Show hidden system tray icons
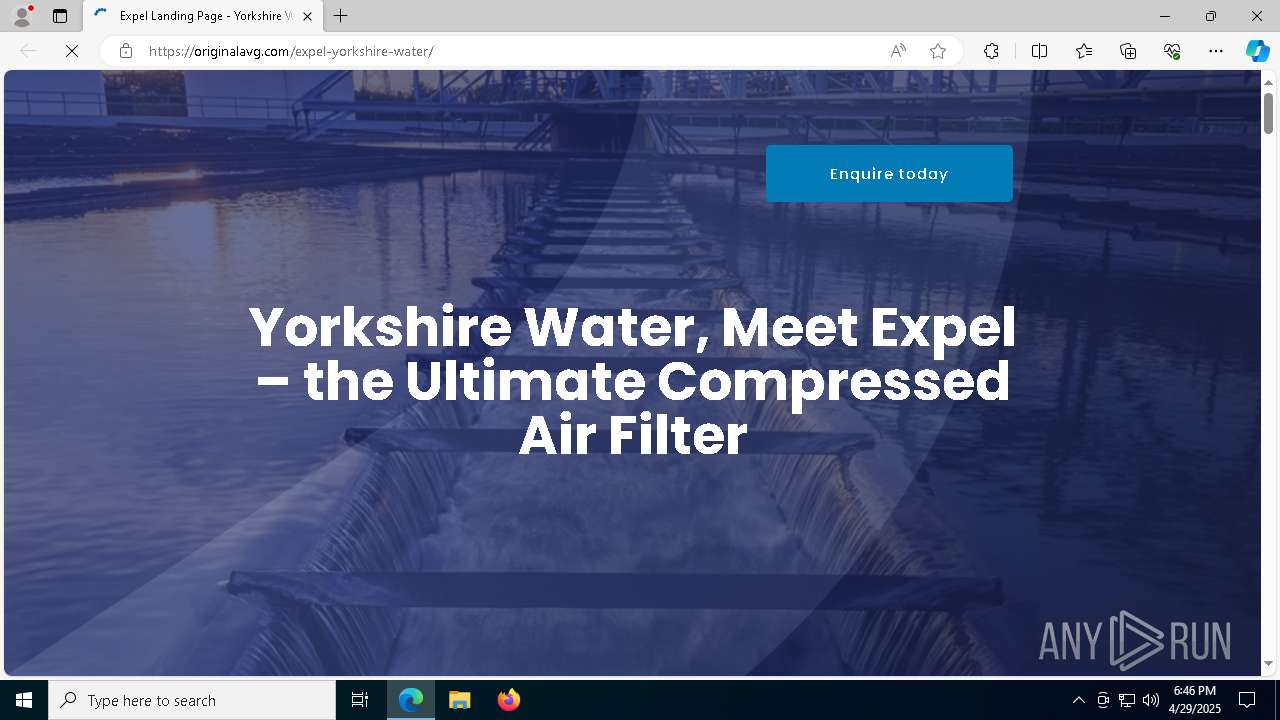 [x=1078, y=700]
